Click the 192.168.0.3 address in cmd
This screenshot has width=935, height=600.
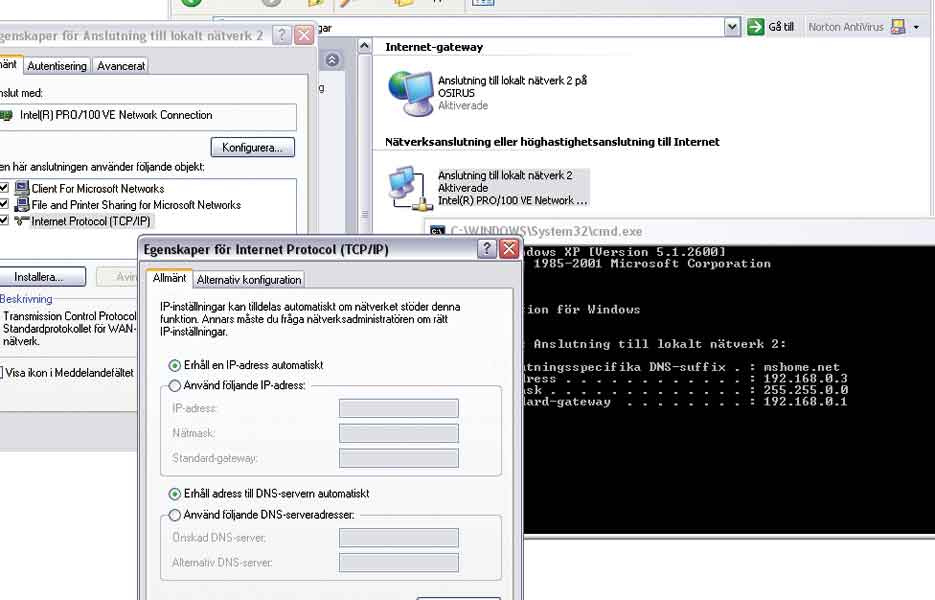[x=806, y=379]
